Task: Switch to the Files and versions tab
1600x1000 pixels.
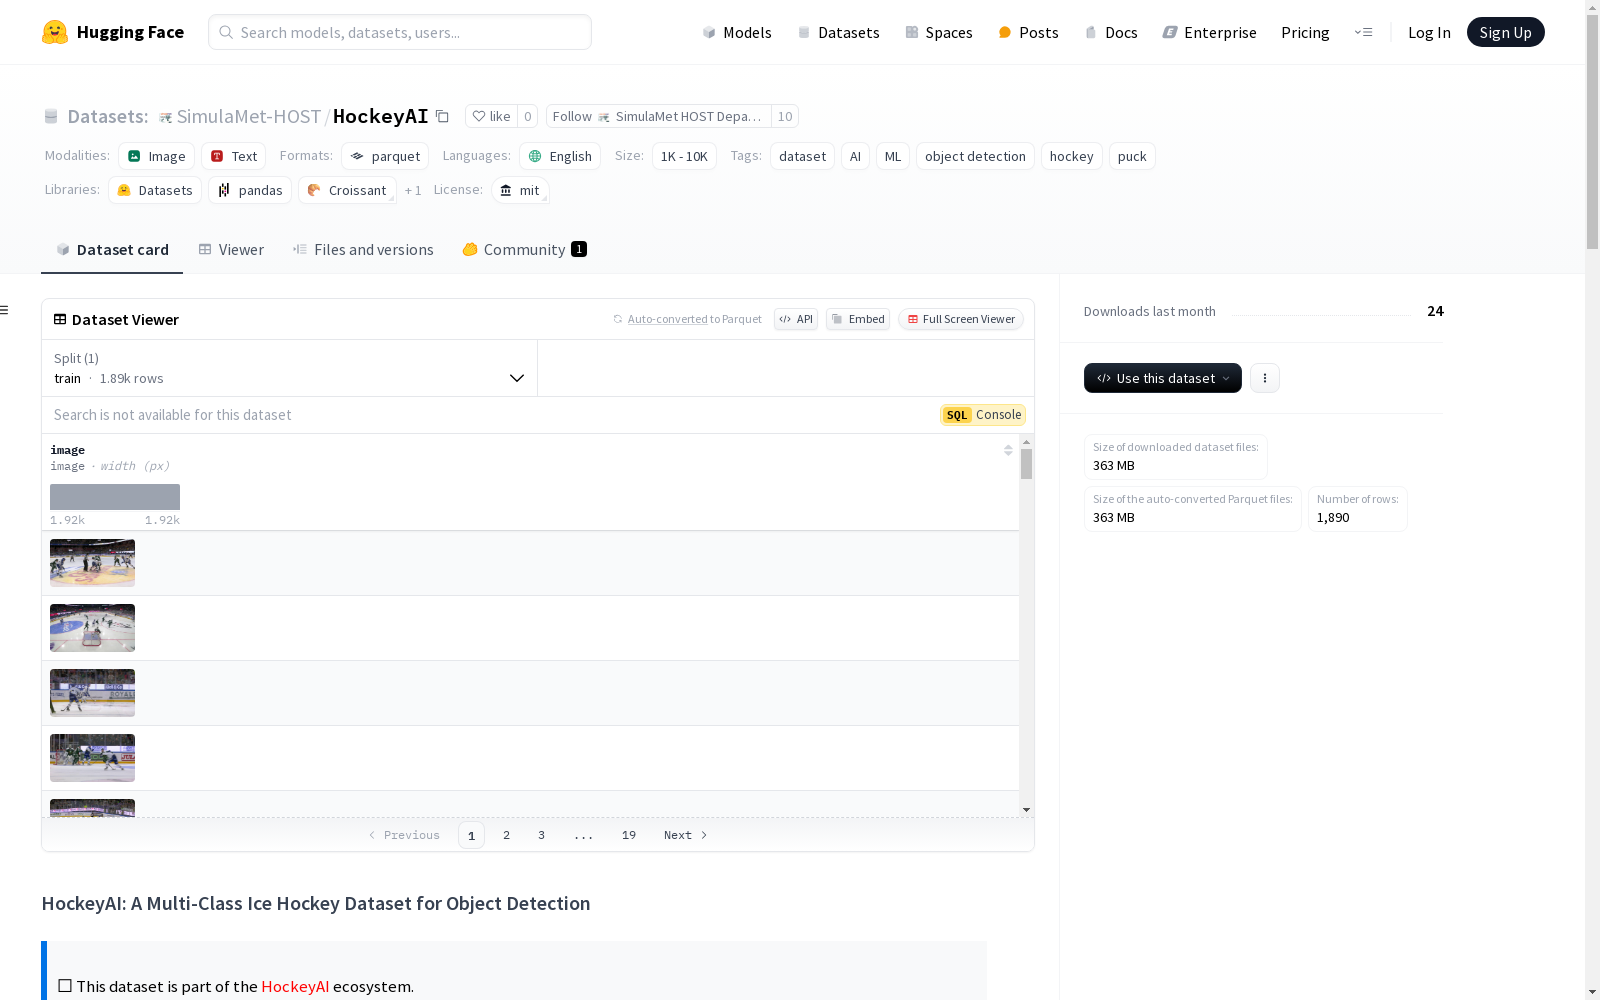Action: click(363, 250)
